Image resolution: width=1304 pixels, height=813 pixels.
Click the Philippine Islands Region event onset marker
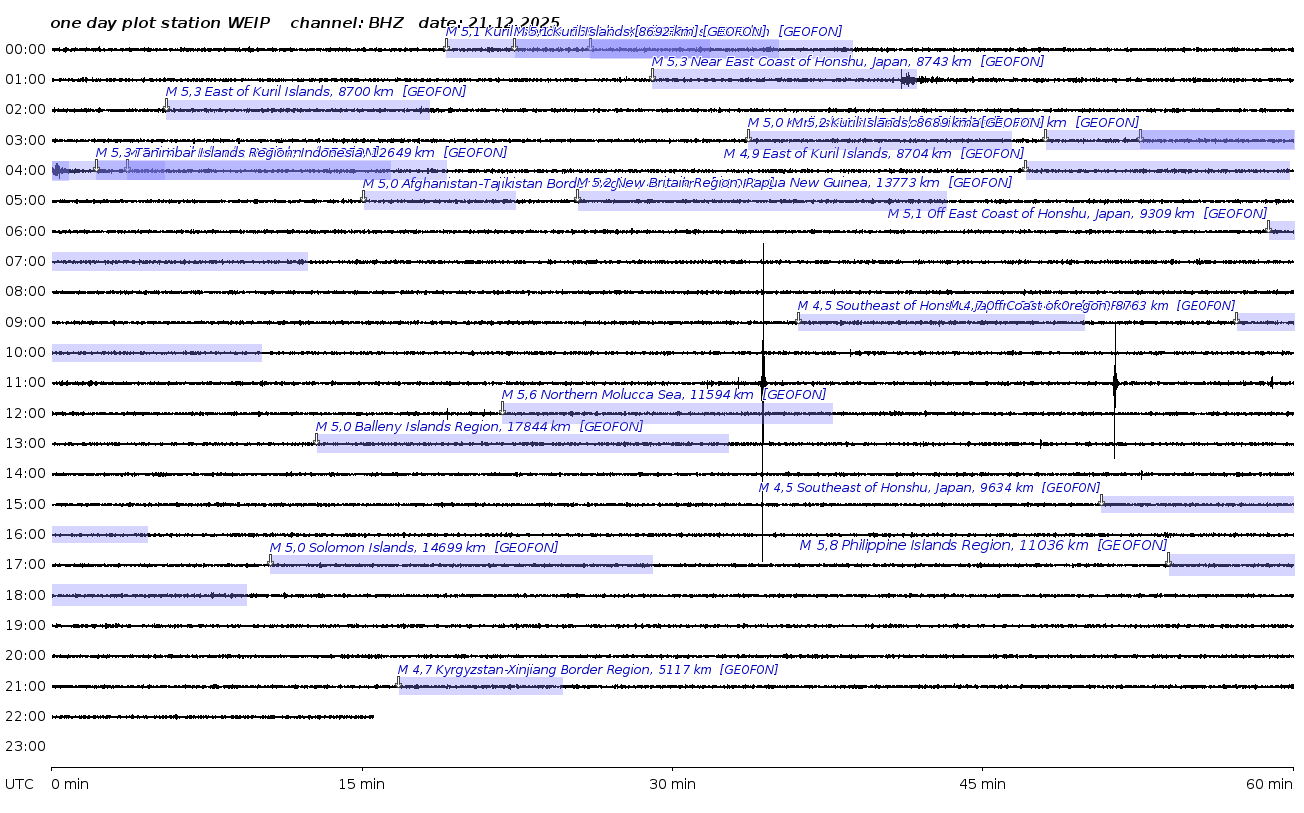pyautogui.click(x=1167, y=559)
